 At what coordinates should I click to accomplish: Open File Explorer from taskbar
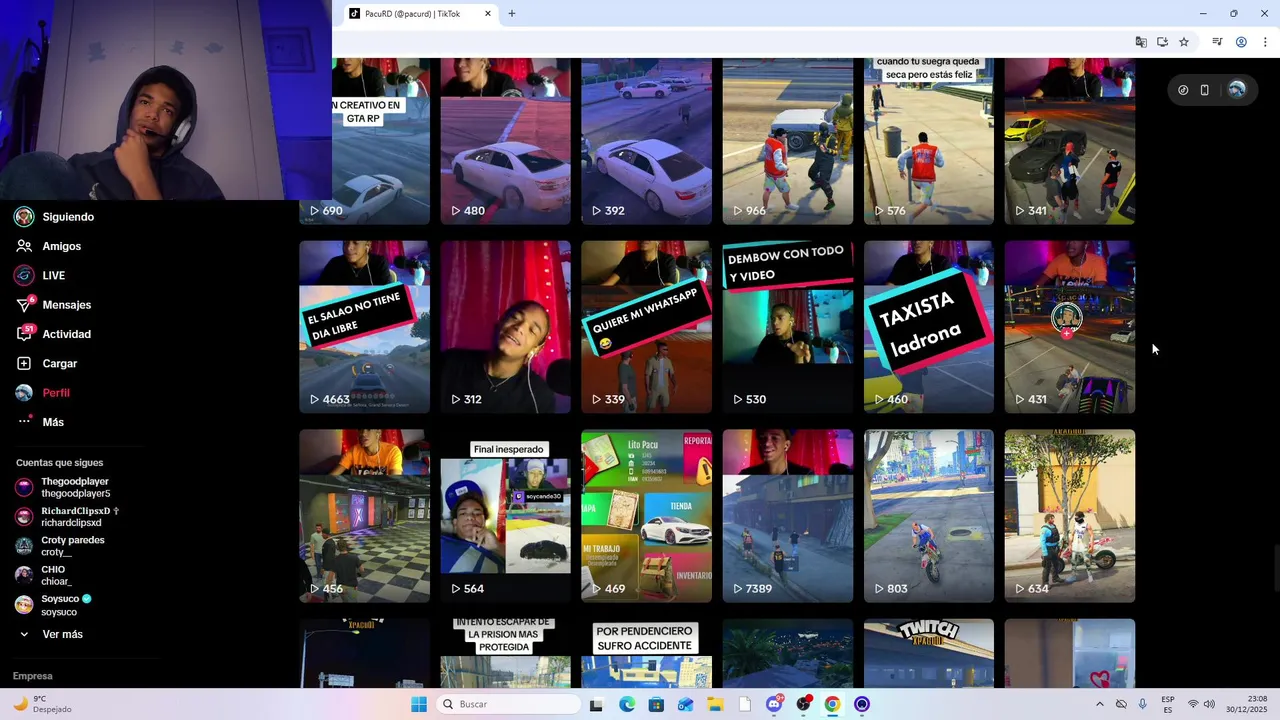715,704
